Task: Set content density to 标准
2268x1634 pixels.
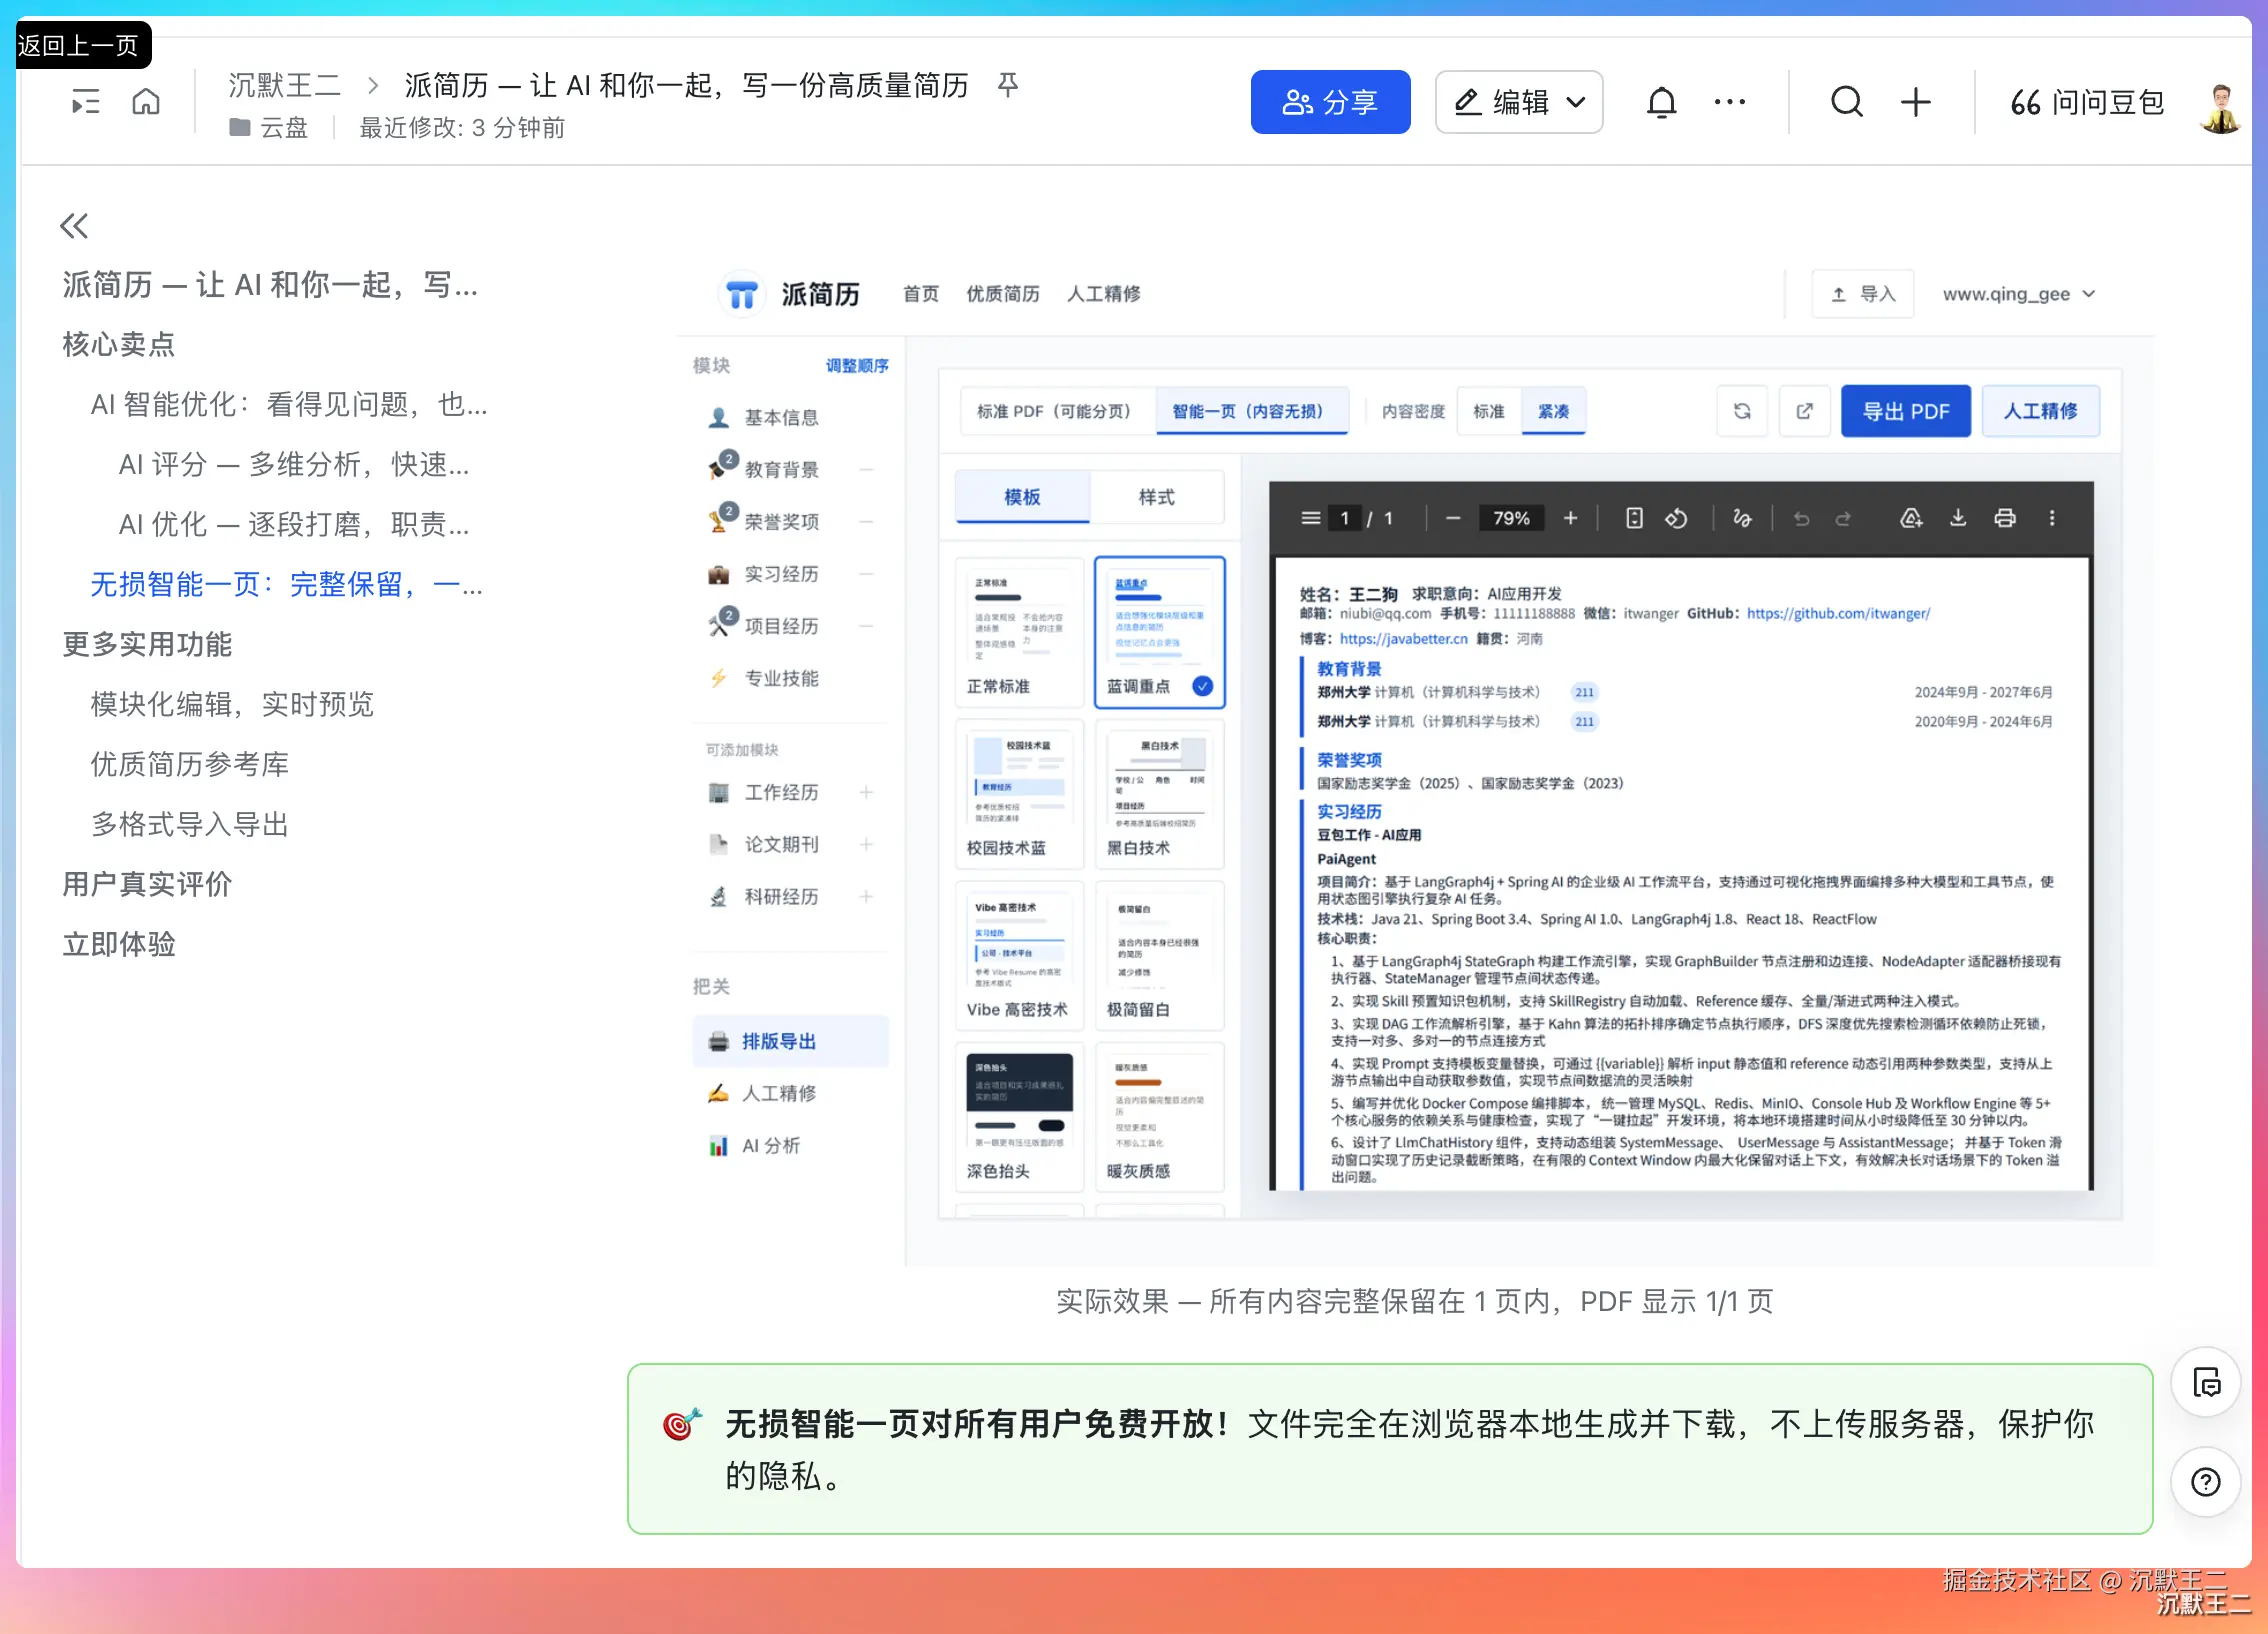Action: [1489, 411]
